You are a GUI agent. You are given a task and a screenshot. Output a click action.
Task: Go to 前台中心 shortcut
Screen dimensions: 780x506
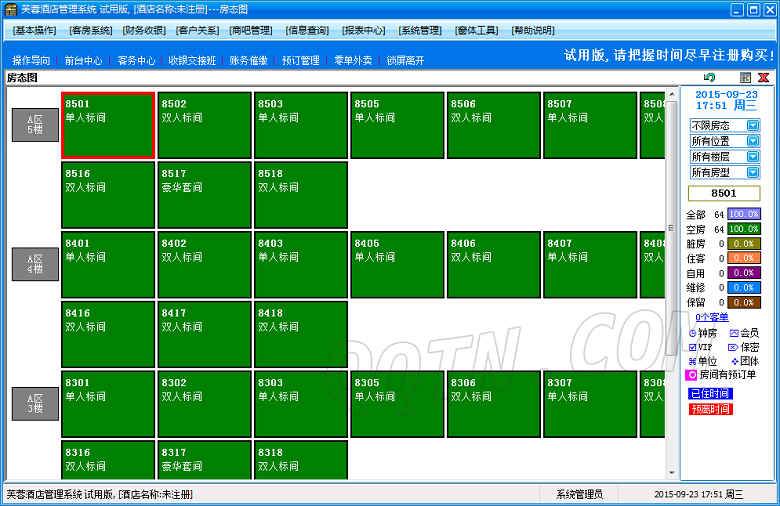(x=84, y=61)
